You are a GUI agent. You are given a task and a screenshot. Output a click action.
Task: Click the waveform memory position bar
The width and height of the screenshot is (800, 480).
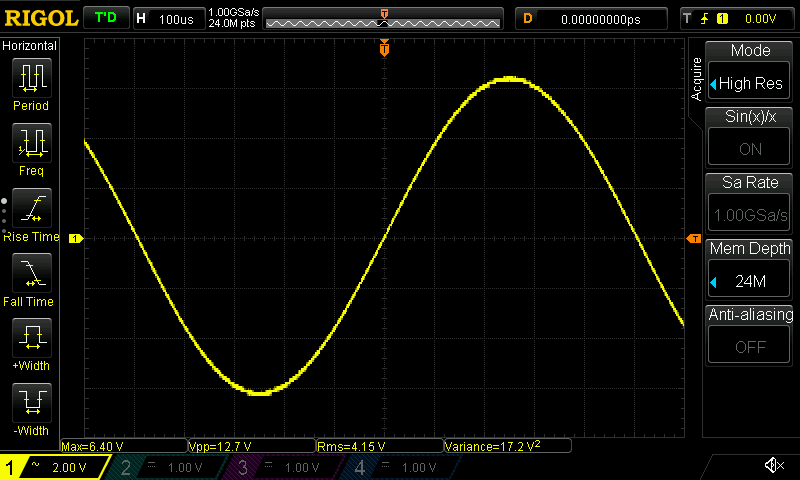coord(384,19)
